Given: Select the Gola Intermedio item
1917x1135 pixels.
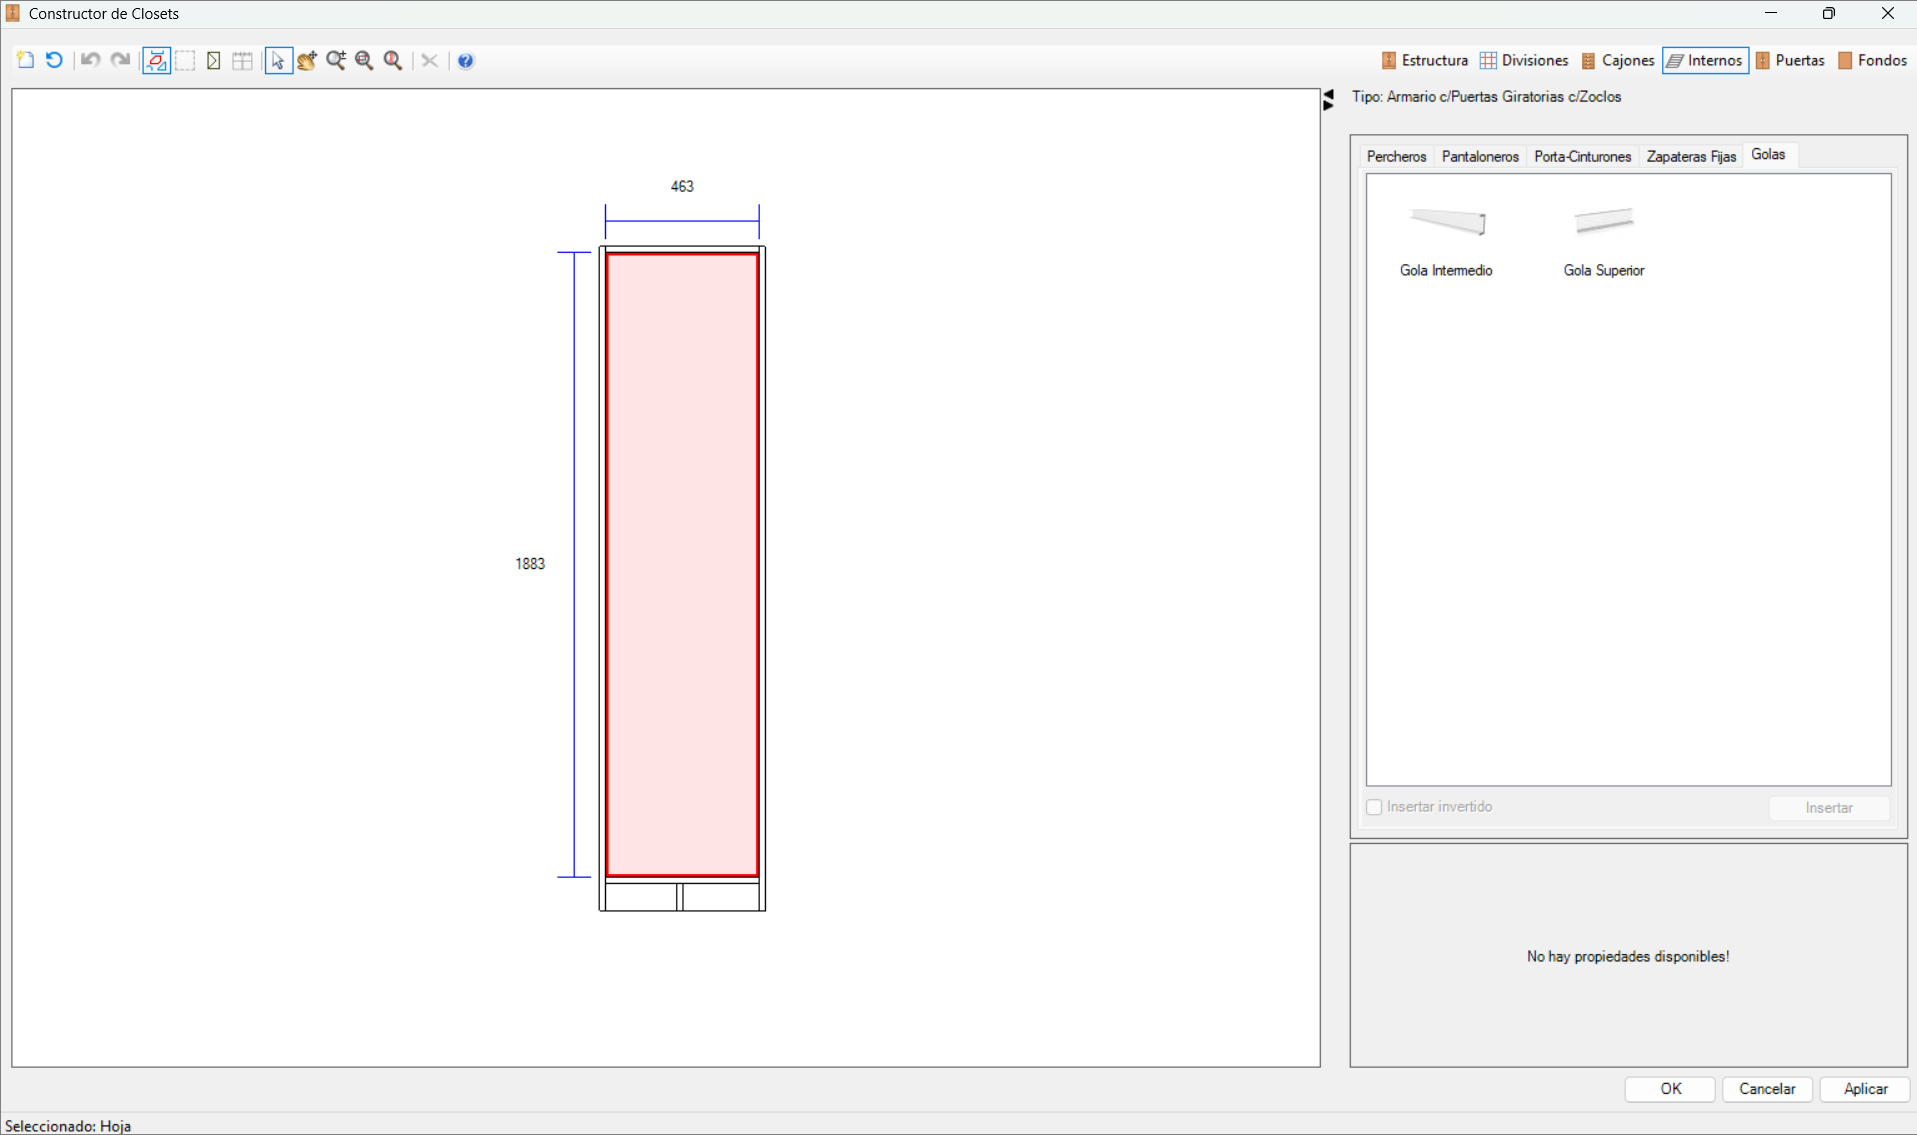Looking at the screenshot, I should click(x=1446, y=241).
